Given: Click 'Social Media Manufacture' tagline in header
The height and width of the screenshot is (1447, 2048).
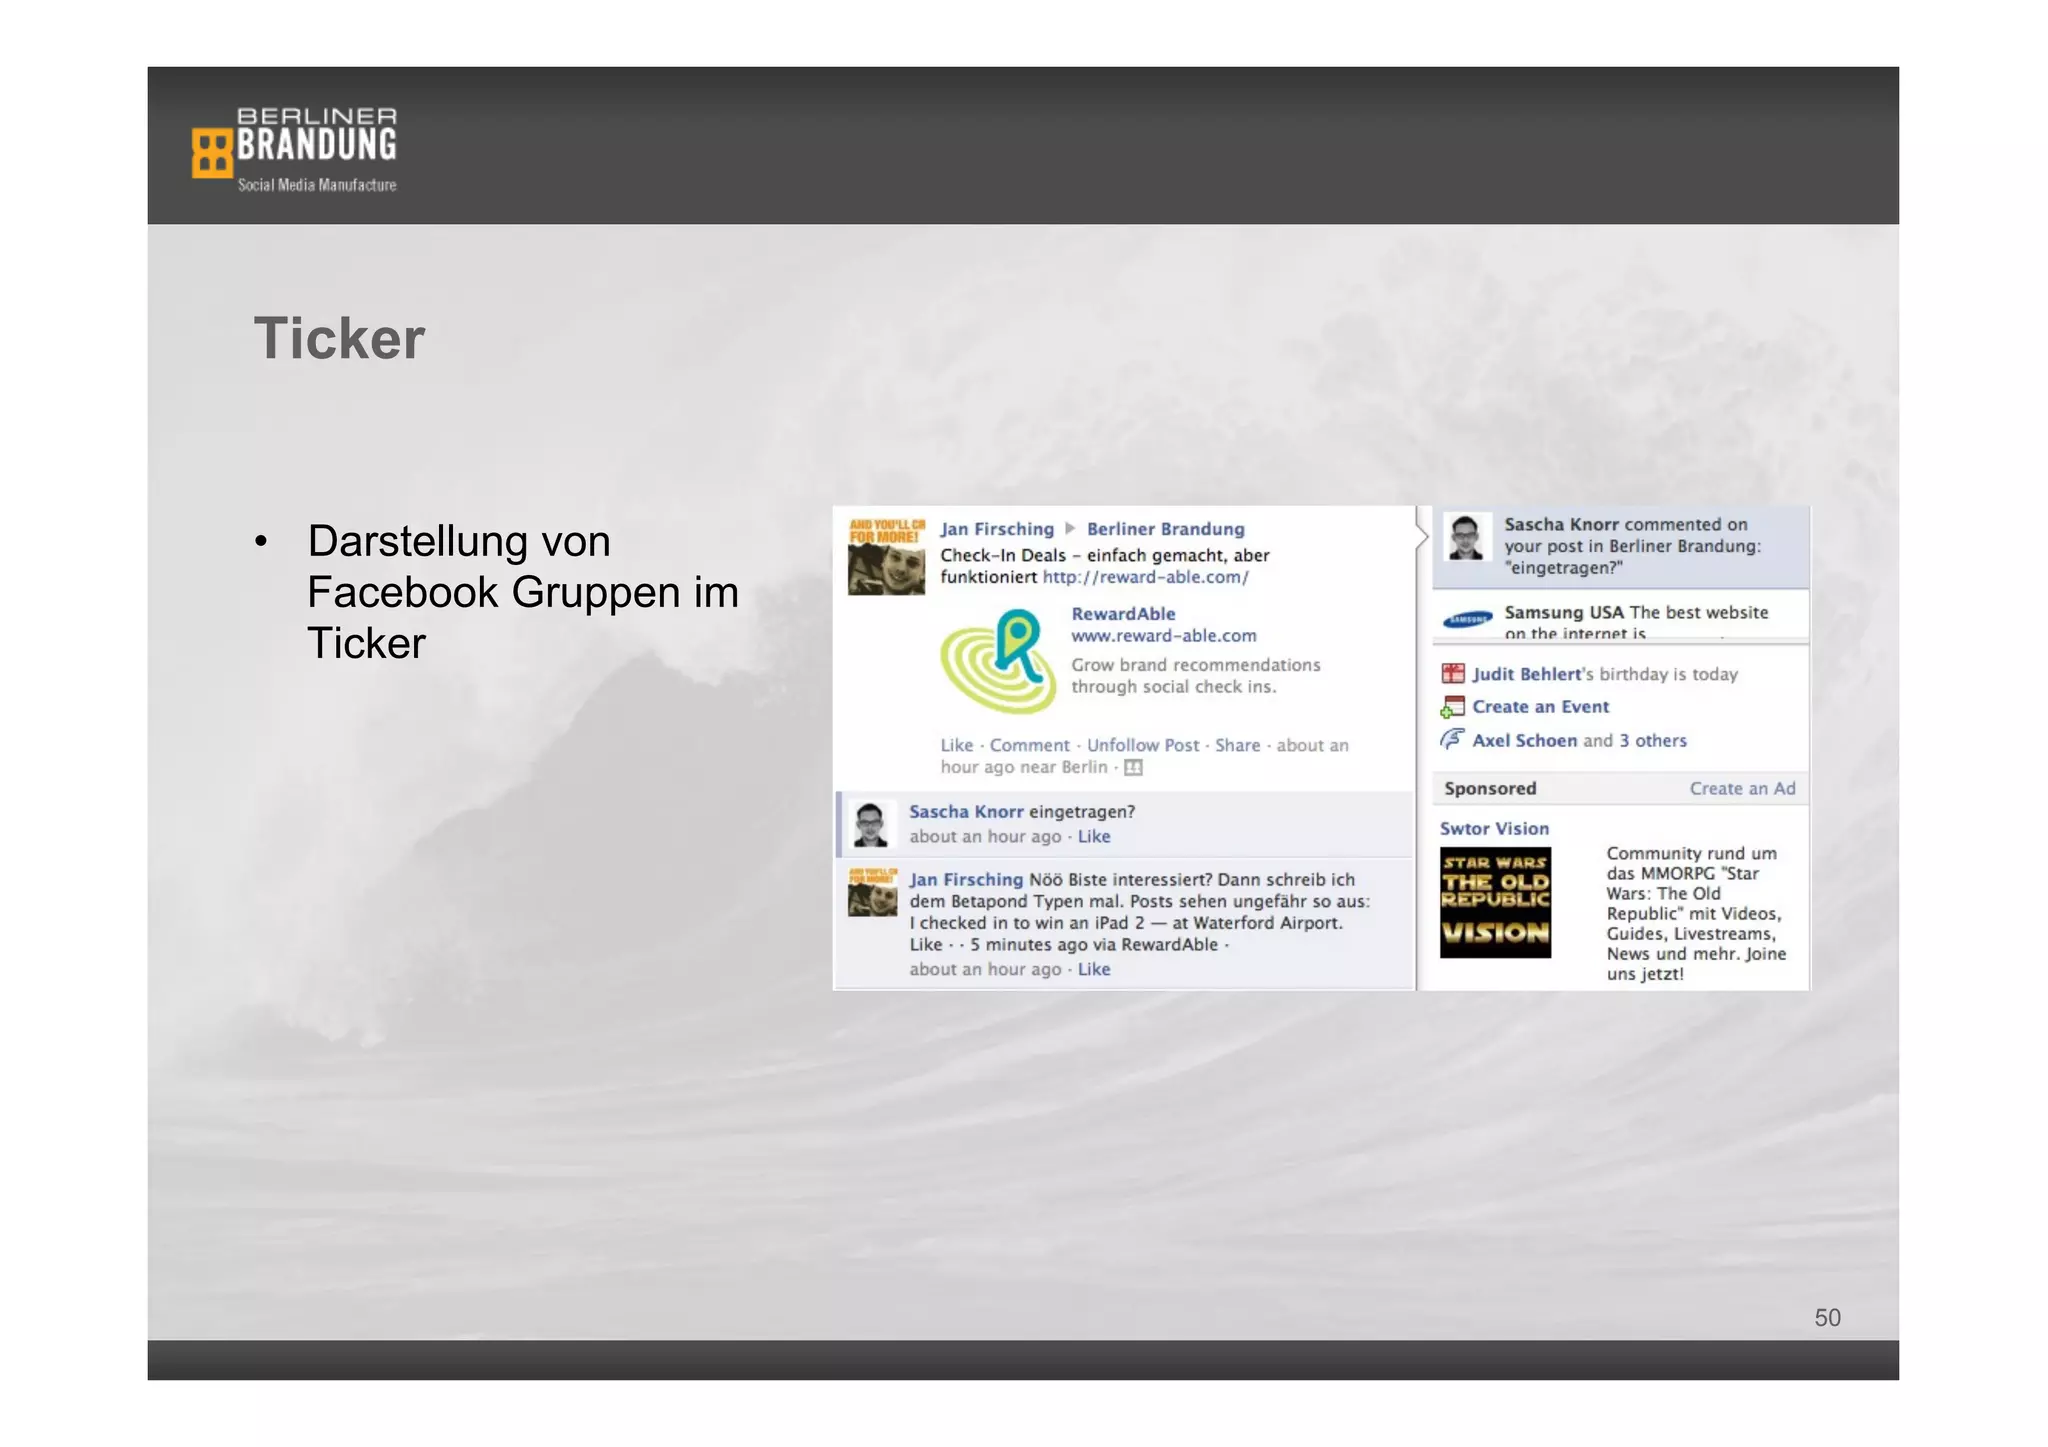Looking at the screenshot, I should pos(317,185).
